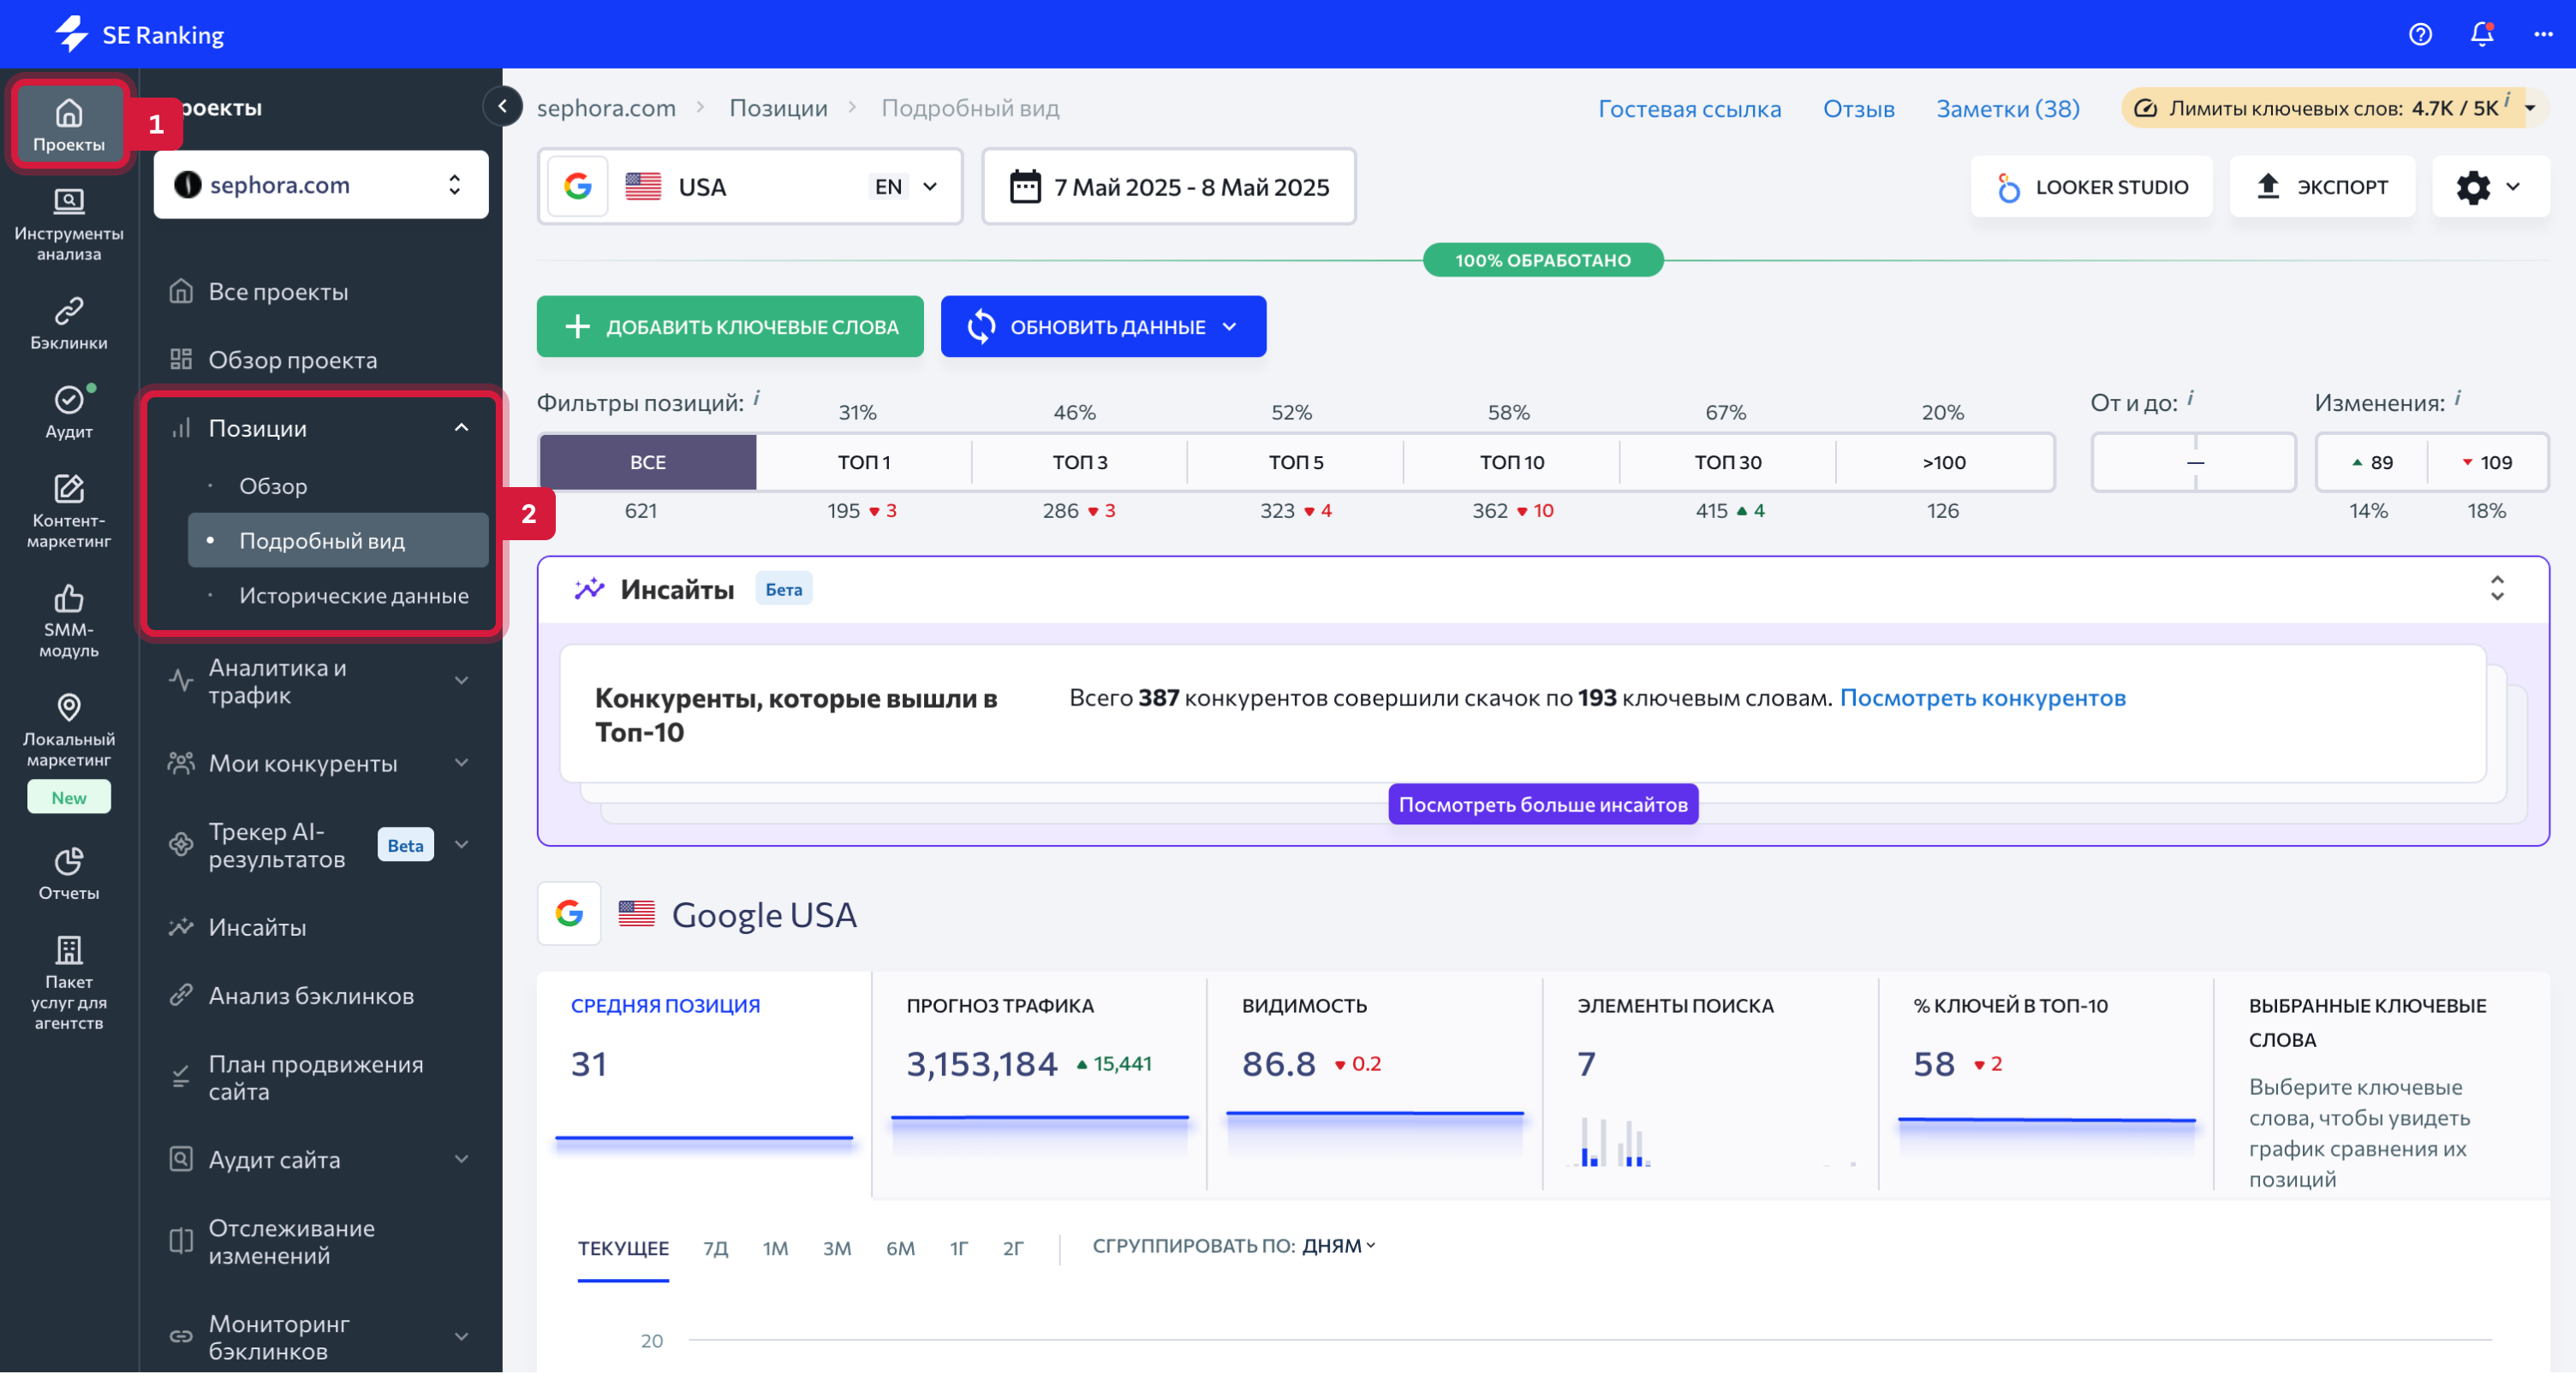
Task: Click Добавить ключевые слова button
Action: 730,327
